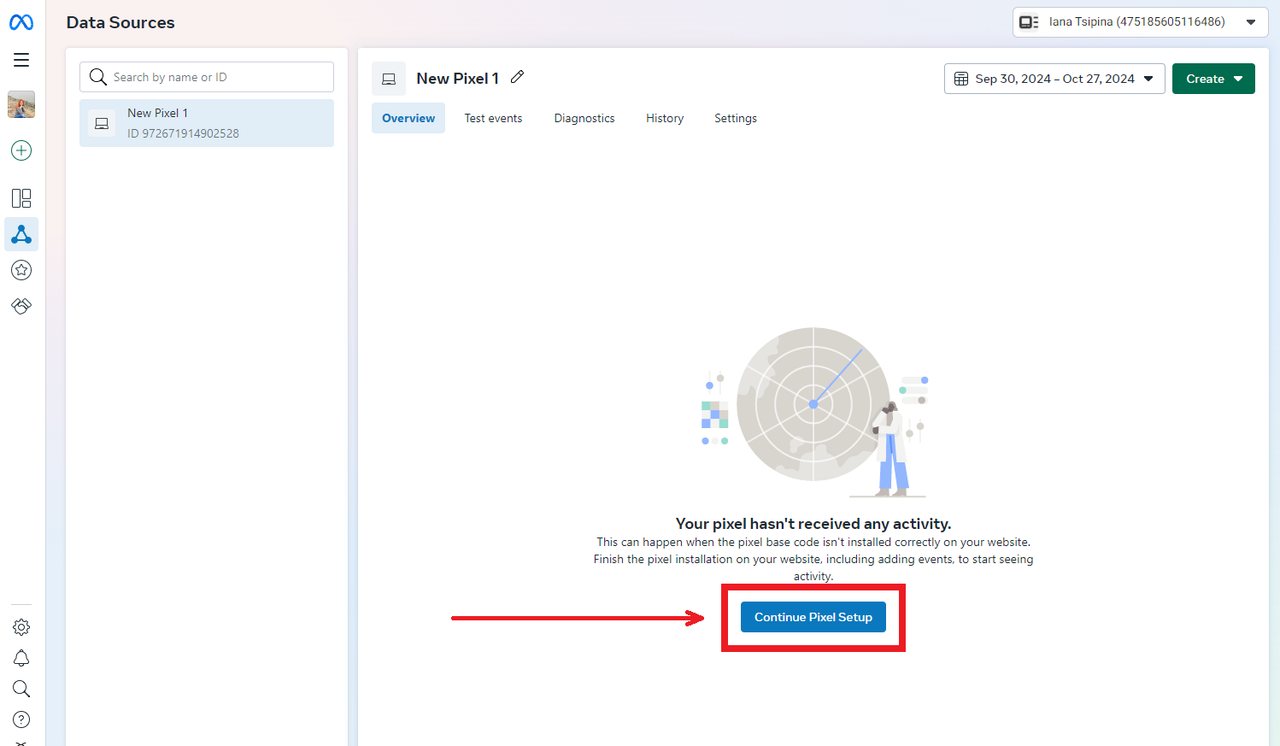
Task: Open the date range Sep 30 – Oct 27 dropdown
Action: pyautogui.click(x=1054, y=78)
